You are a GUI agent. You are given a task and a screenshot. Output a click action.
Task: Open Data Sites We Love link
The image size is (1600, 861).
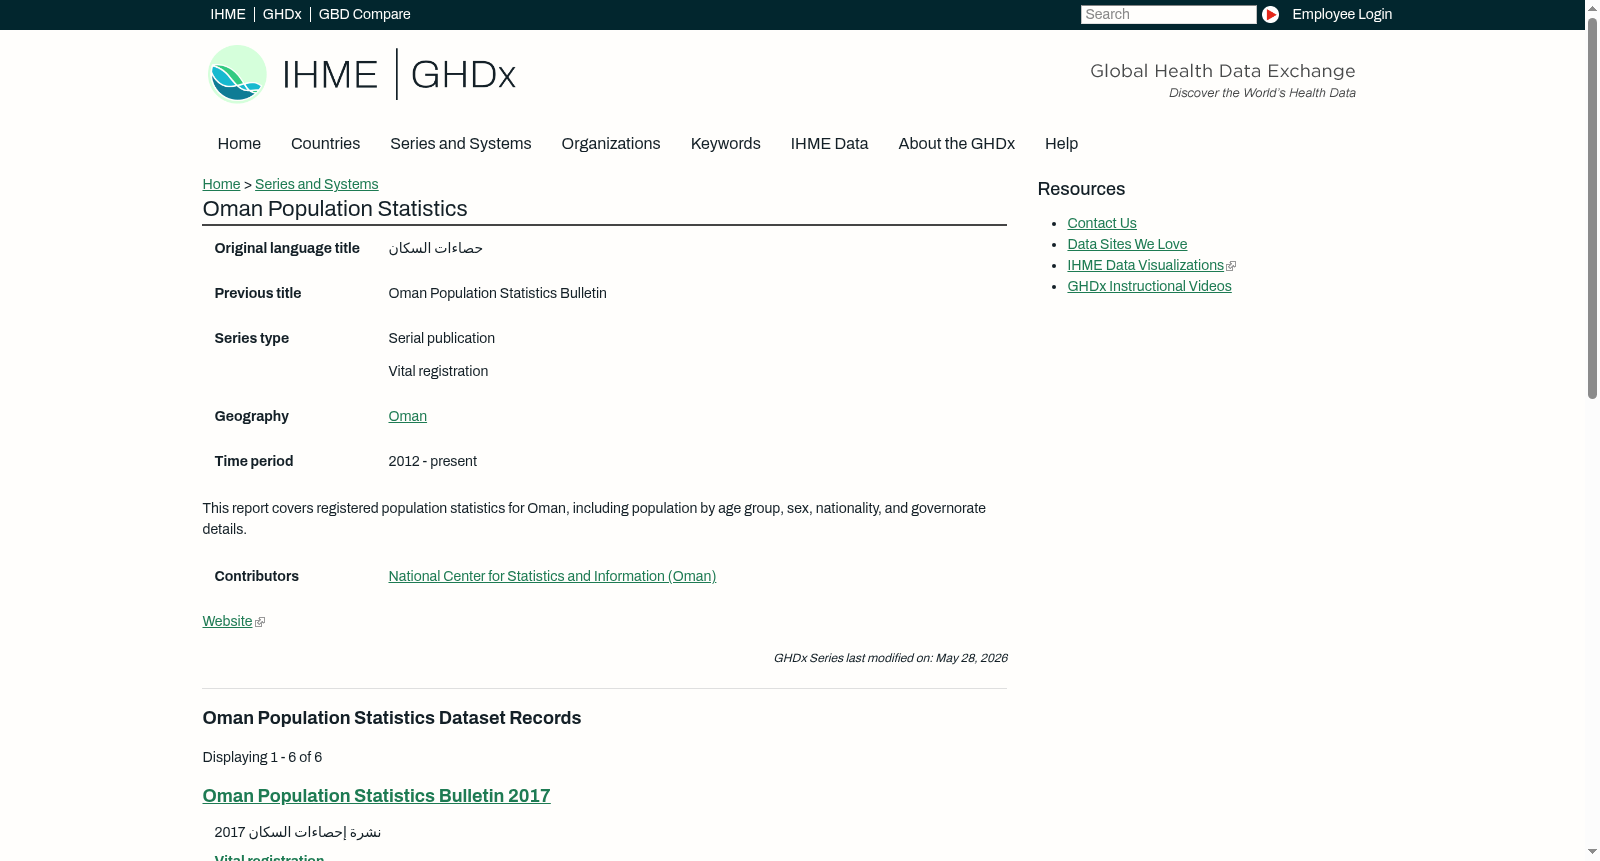click(x=1127, y=244)
